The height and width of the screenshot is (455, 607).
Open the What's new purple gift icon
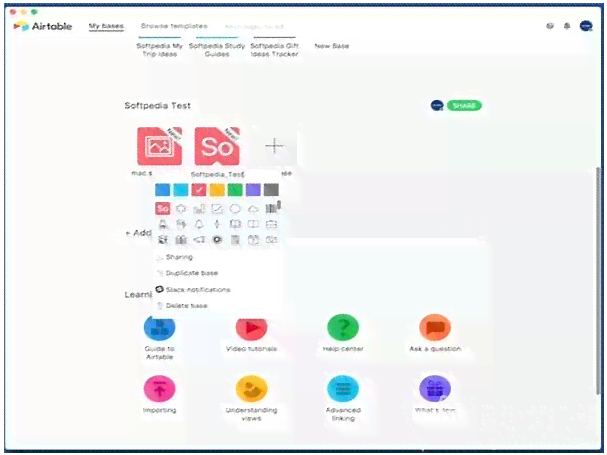[x=435, y=389]
